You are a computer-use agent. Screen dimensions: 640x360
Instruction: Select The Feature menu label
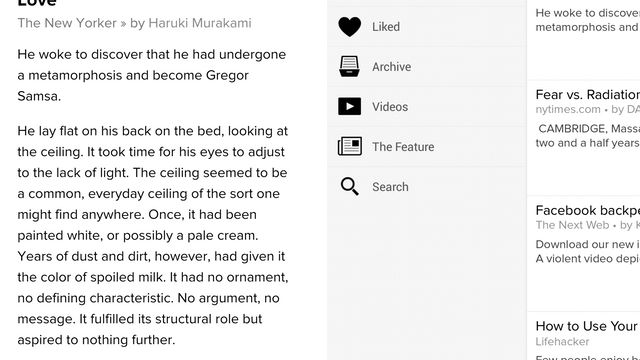403,147
